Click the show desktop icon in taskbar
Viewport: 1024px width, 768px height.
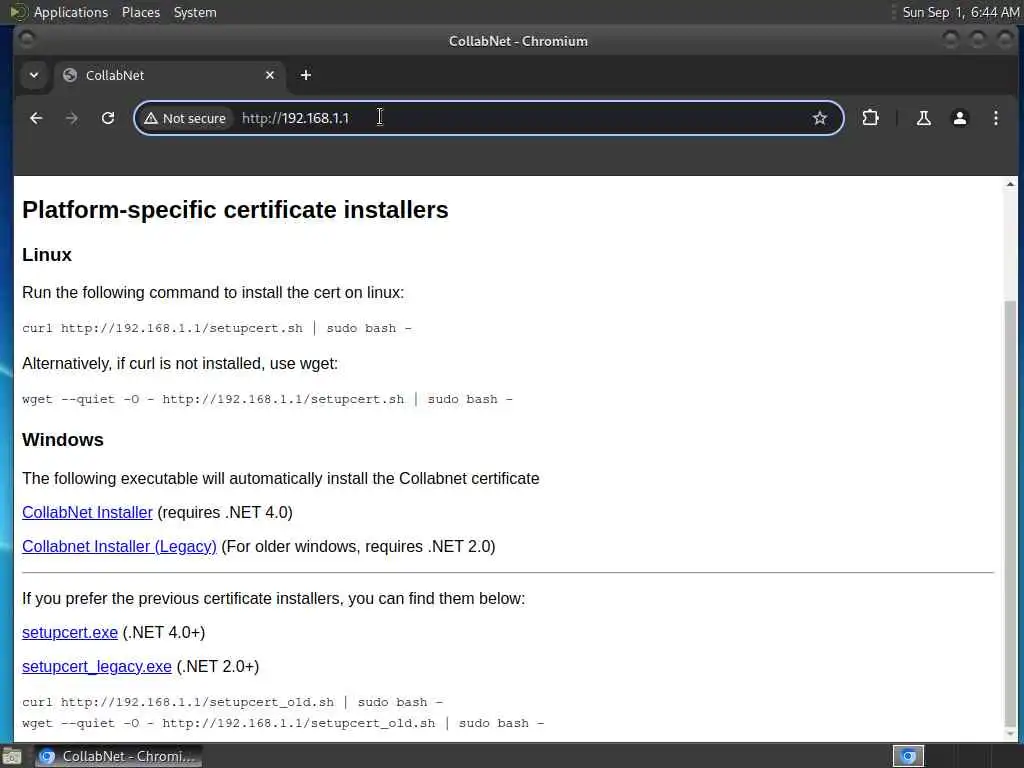pyautogui.click(x=12, y=756)
